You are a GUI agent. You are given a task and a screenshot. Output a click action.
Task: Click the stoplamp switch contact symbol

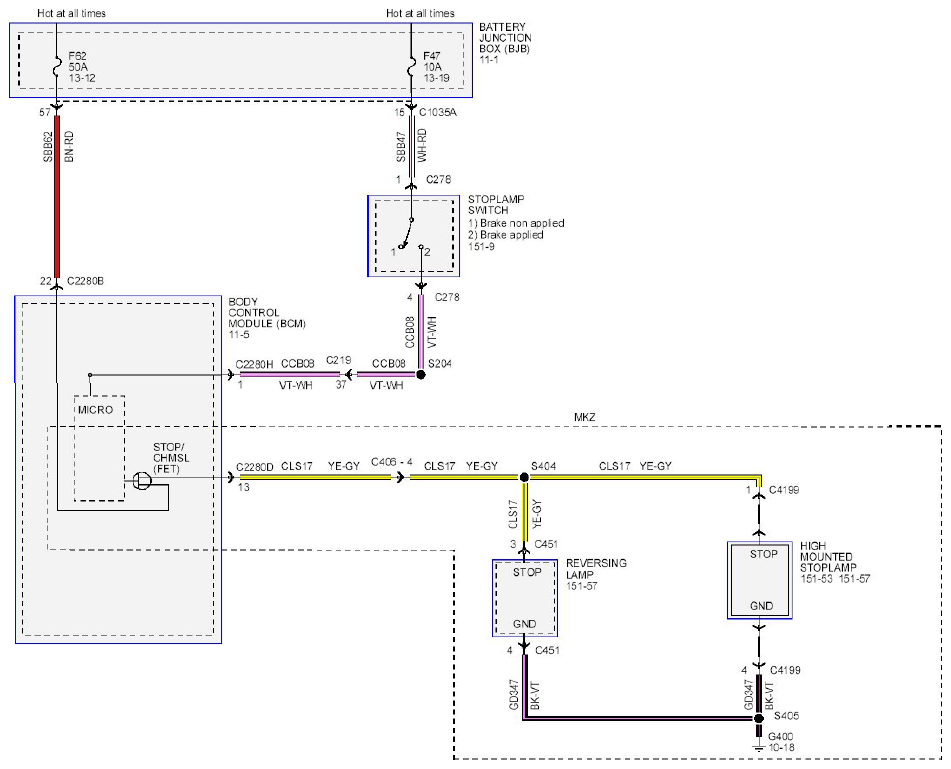411,234
